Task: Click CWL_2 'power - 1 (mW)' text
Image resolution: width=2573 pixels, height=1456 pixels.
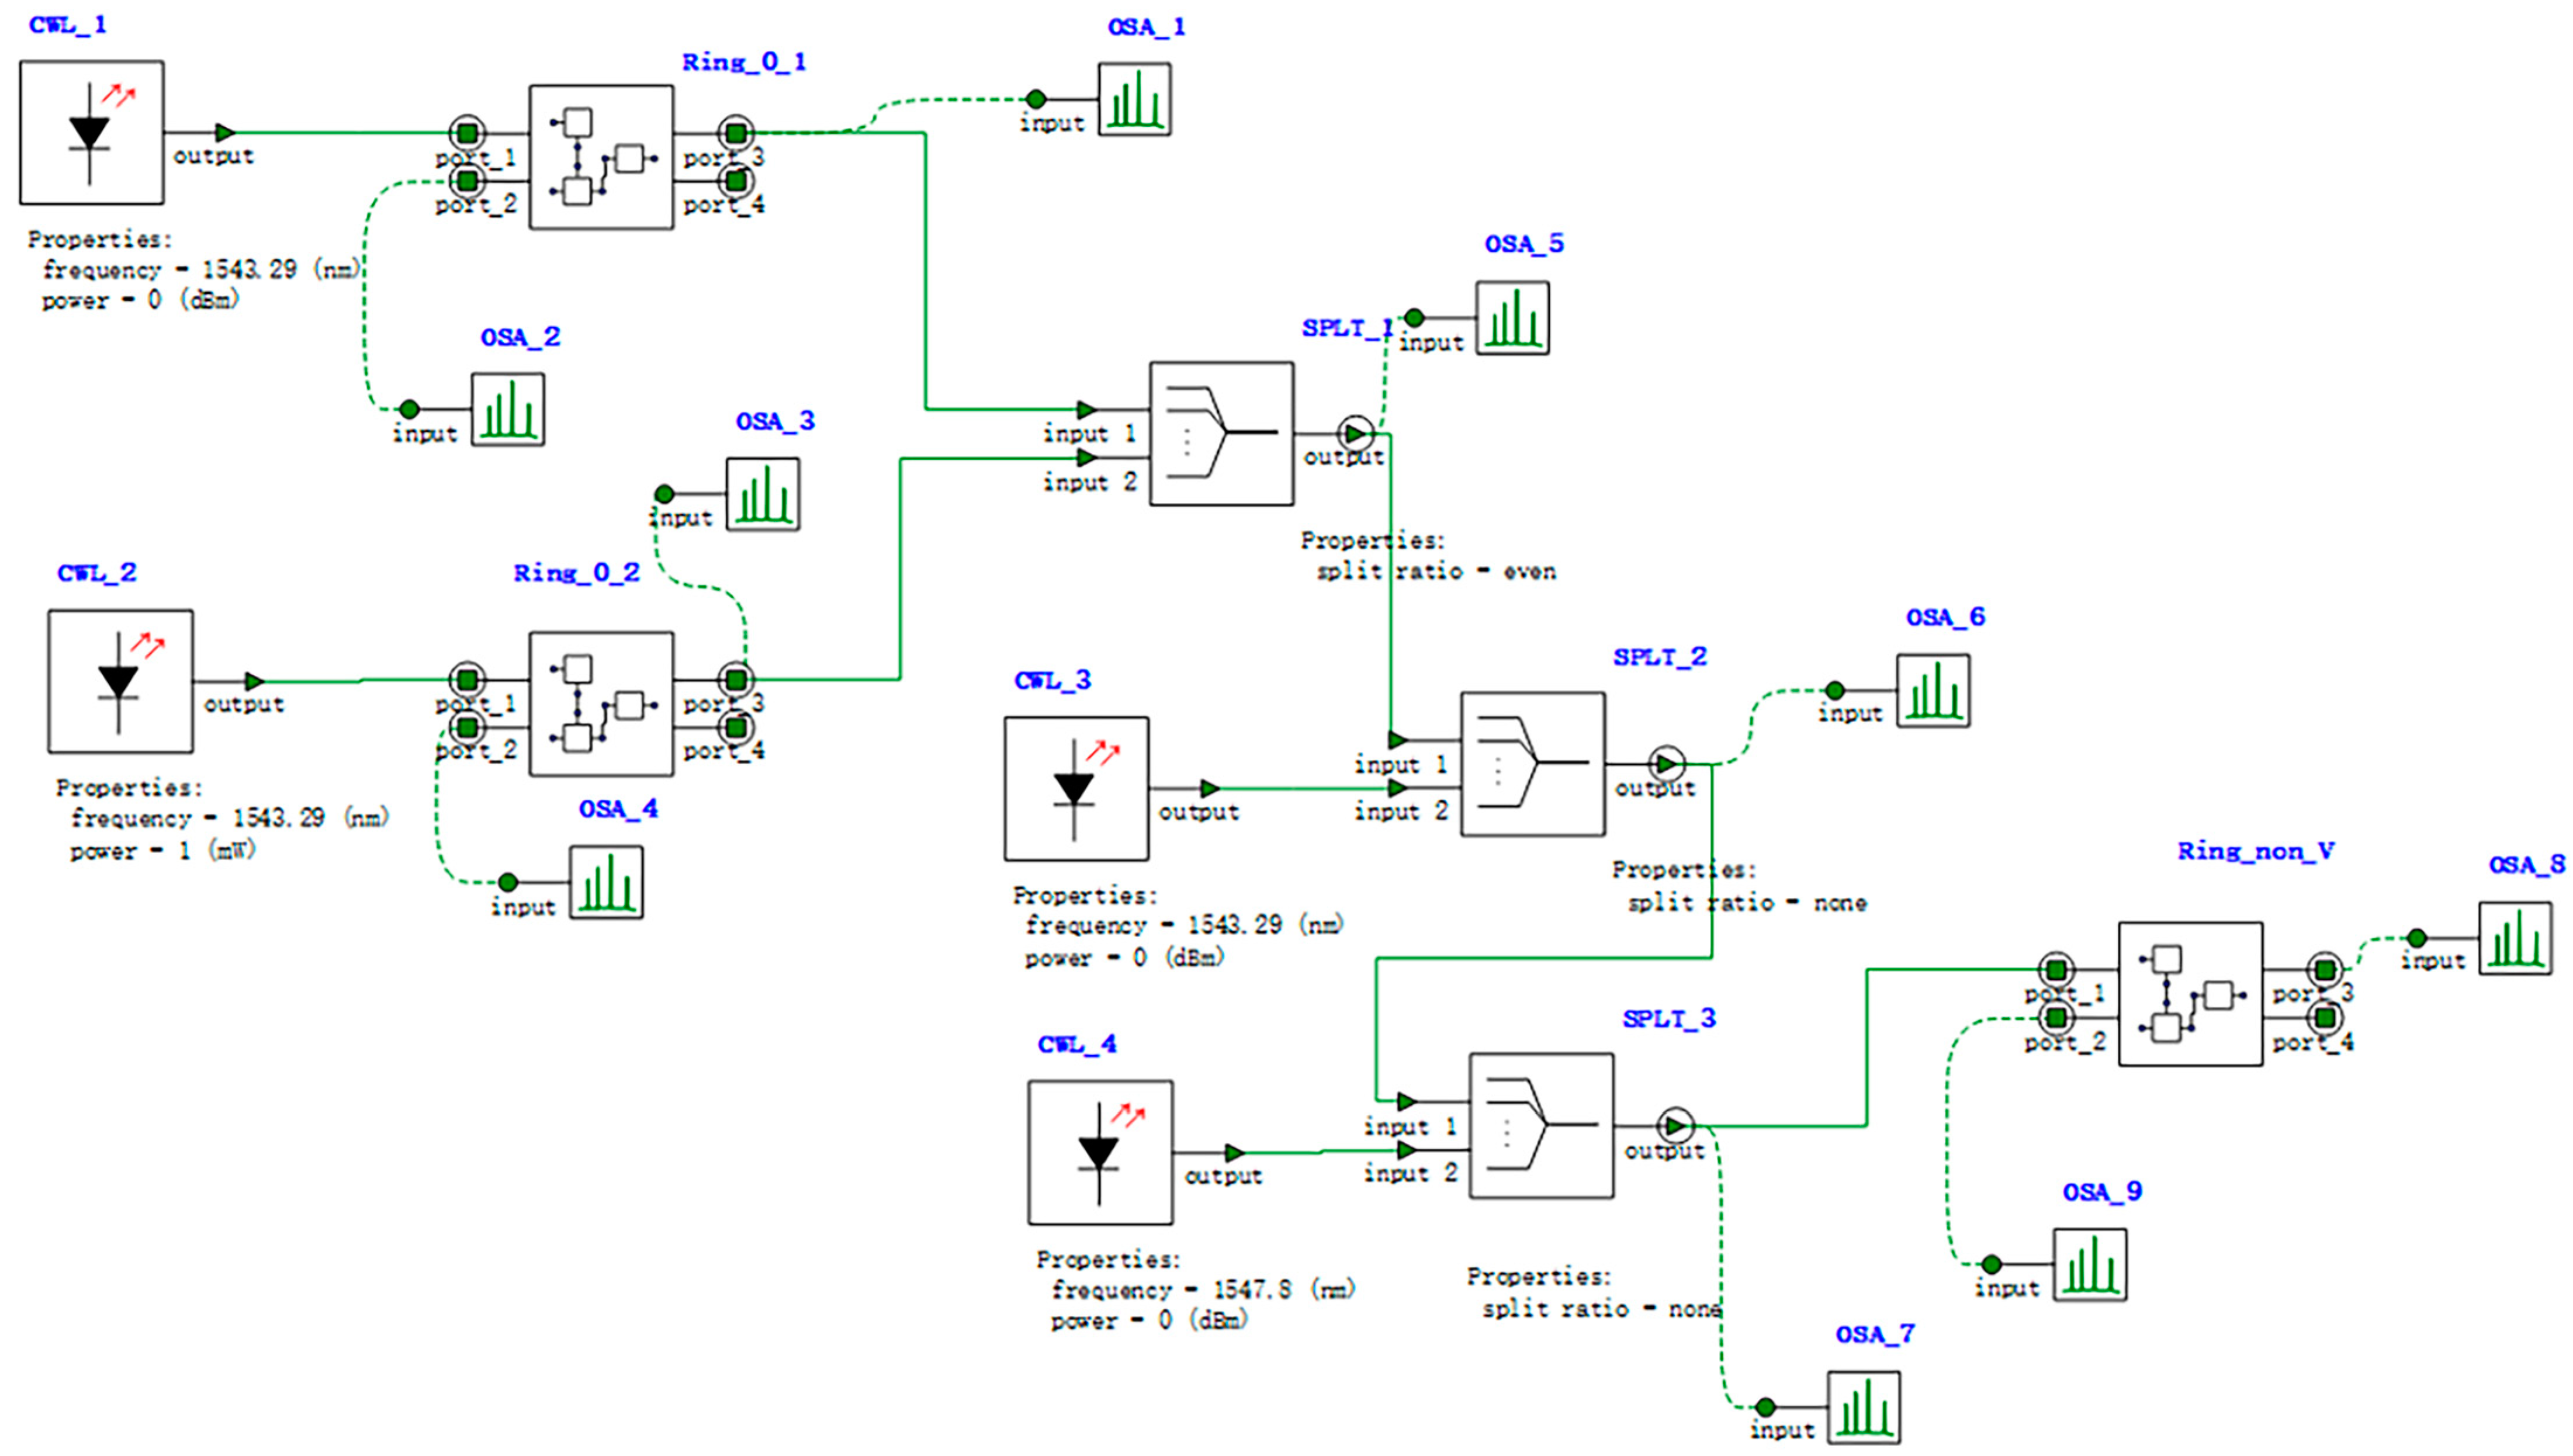Action: pos(163,851)
